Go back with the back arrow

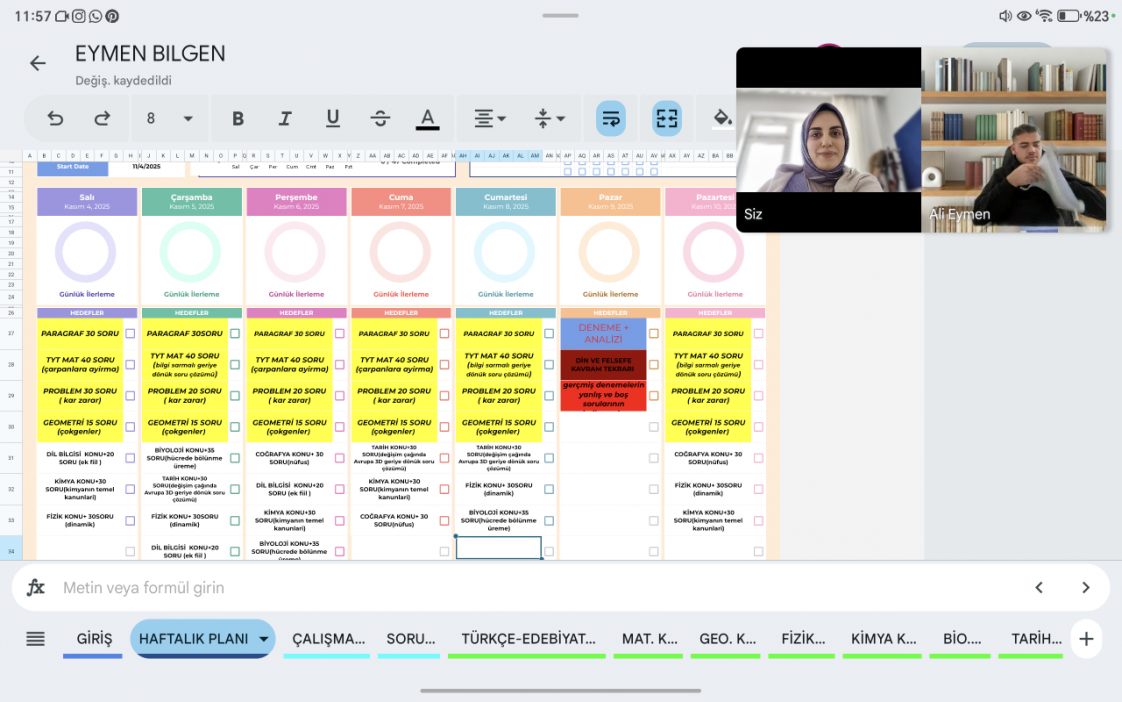point(38,64)
